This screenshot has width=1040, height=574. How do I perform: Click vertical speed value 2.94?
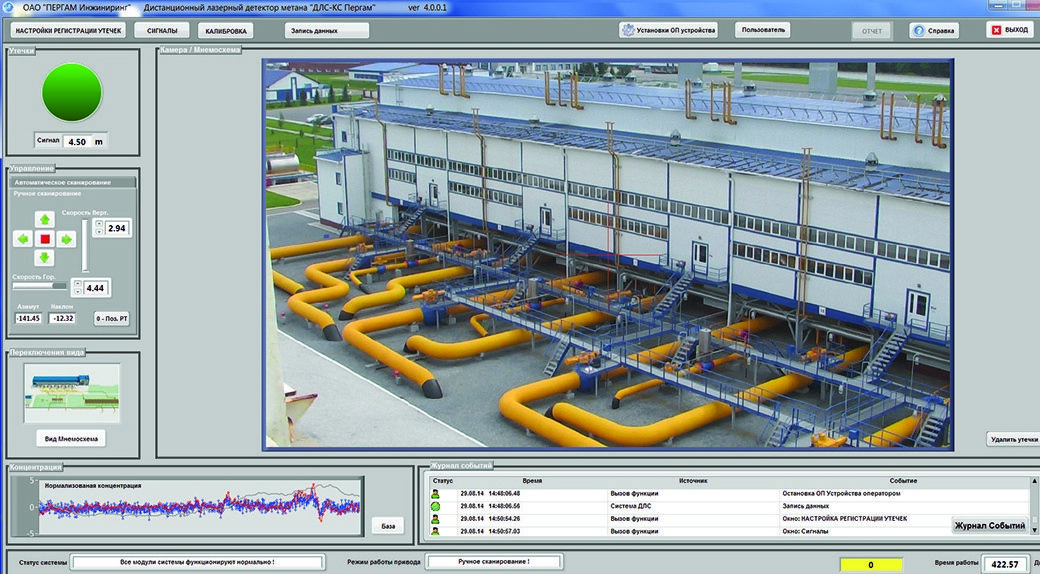click(x=117, y=228)
